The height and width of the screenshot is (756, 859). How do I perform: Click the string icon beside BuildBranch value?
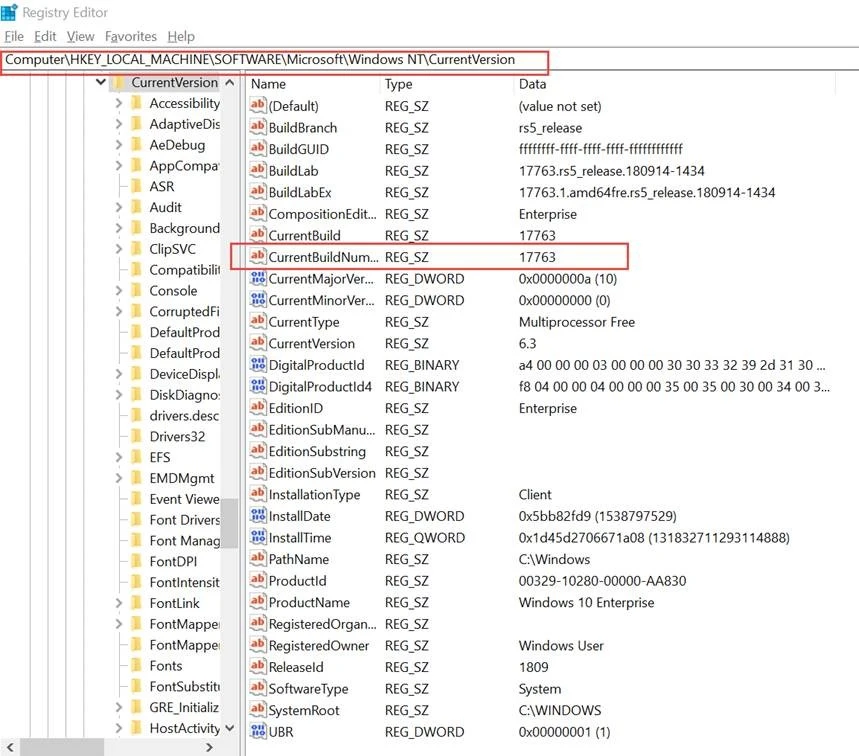pyautogui.click(x=257, y=128)
